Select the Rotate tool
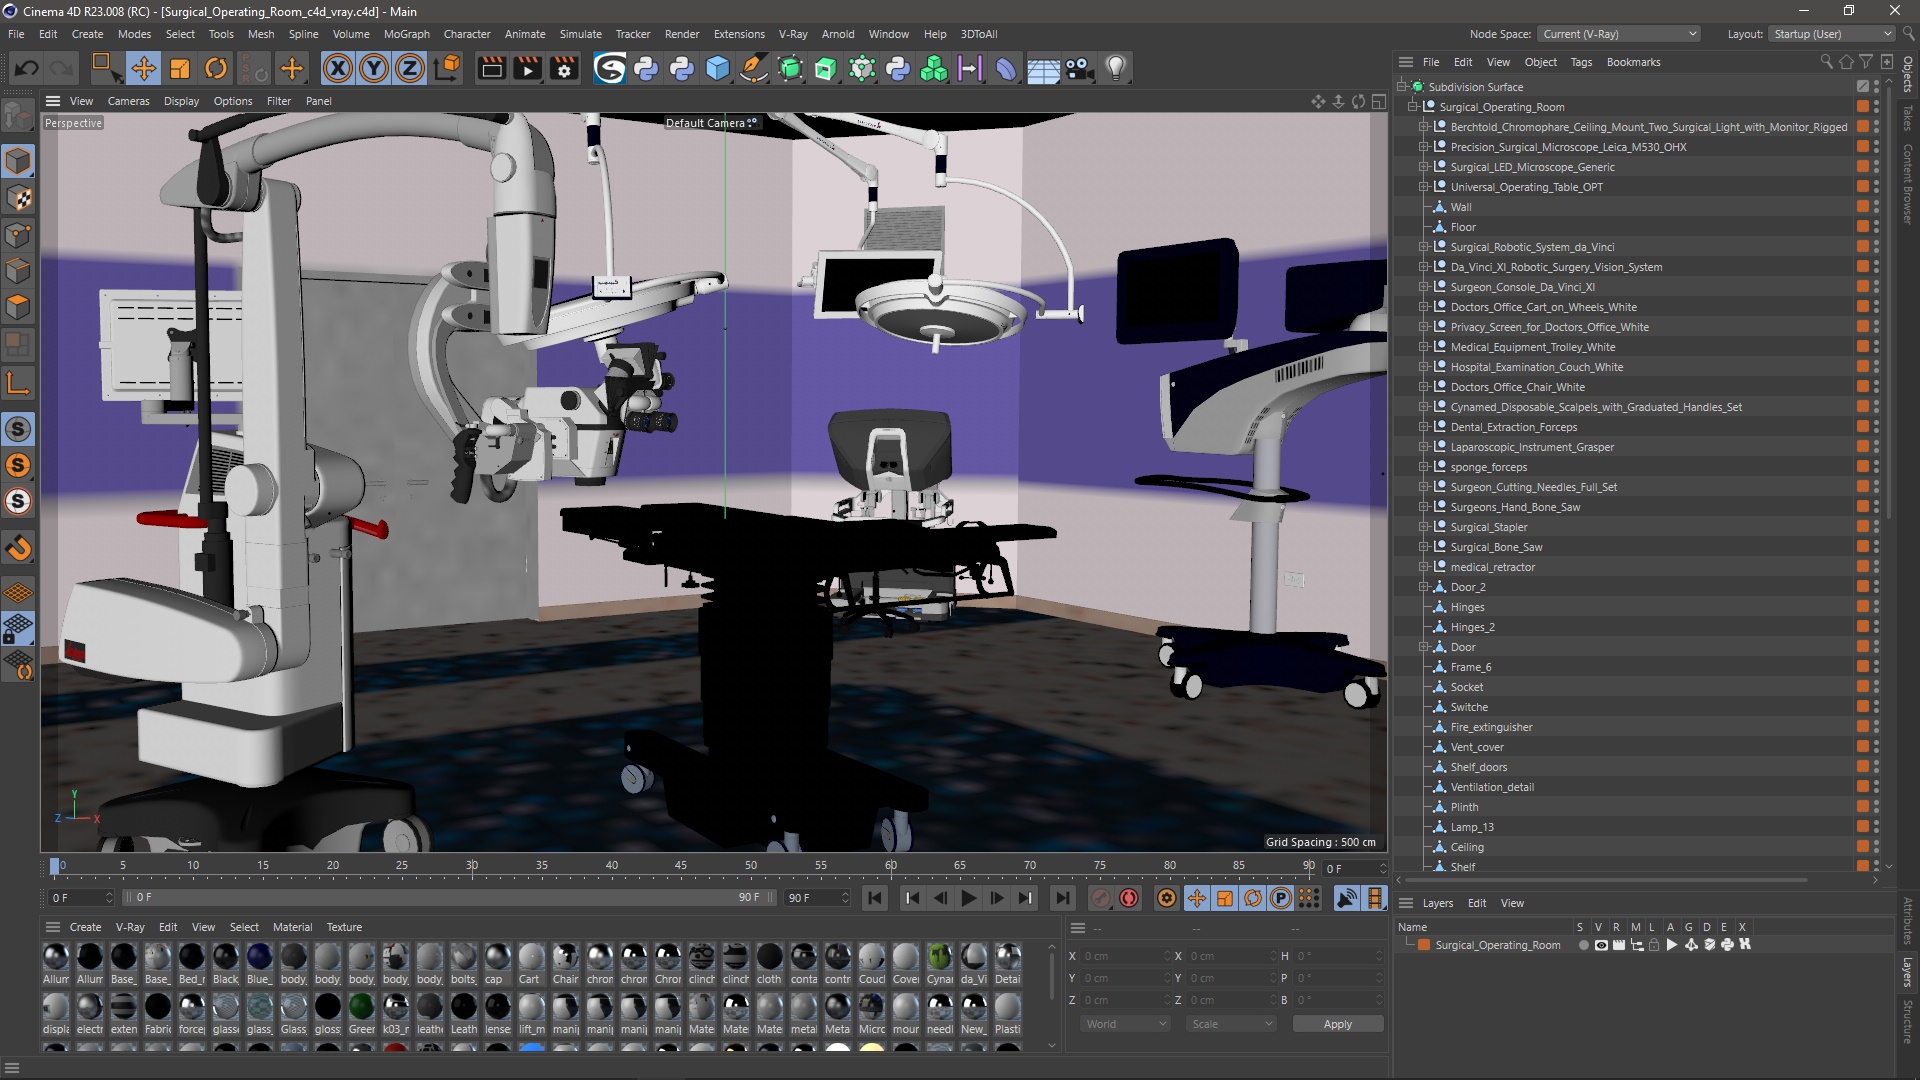Screen dimensions: 1920x1080 coord(215,68)
